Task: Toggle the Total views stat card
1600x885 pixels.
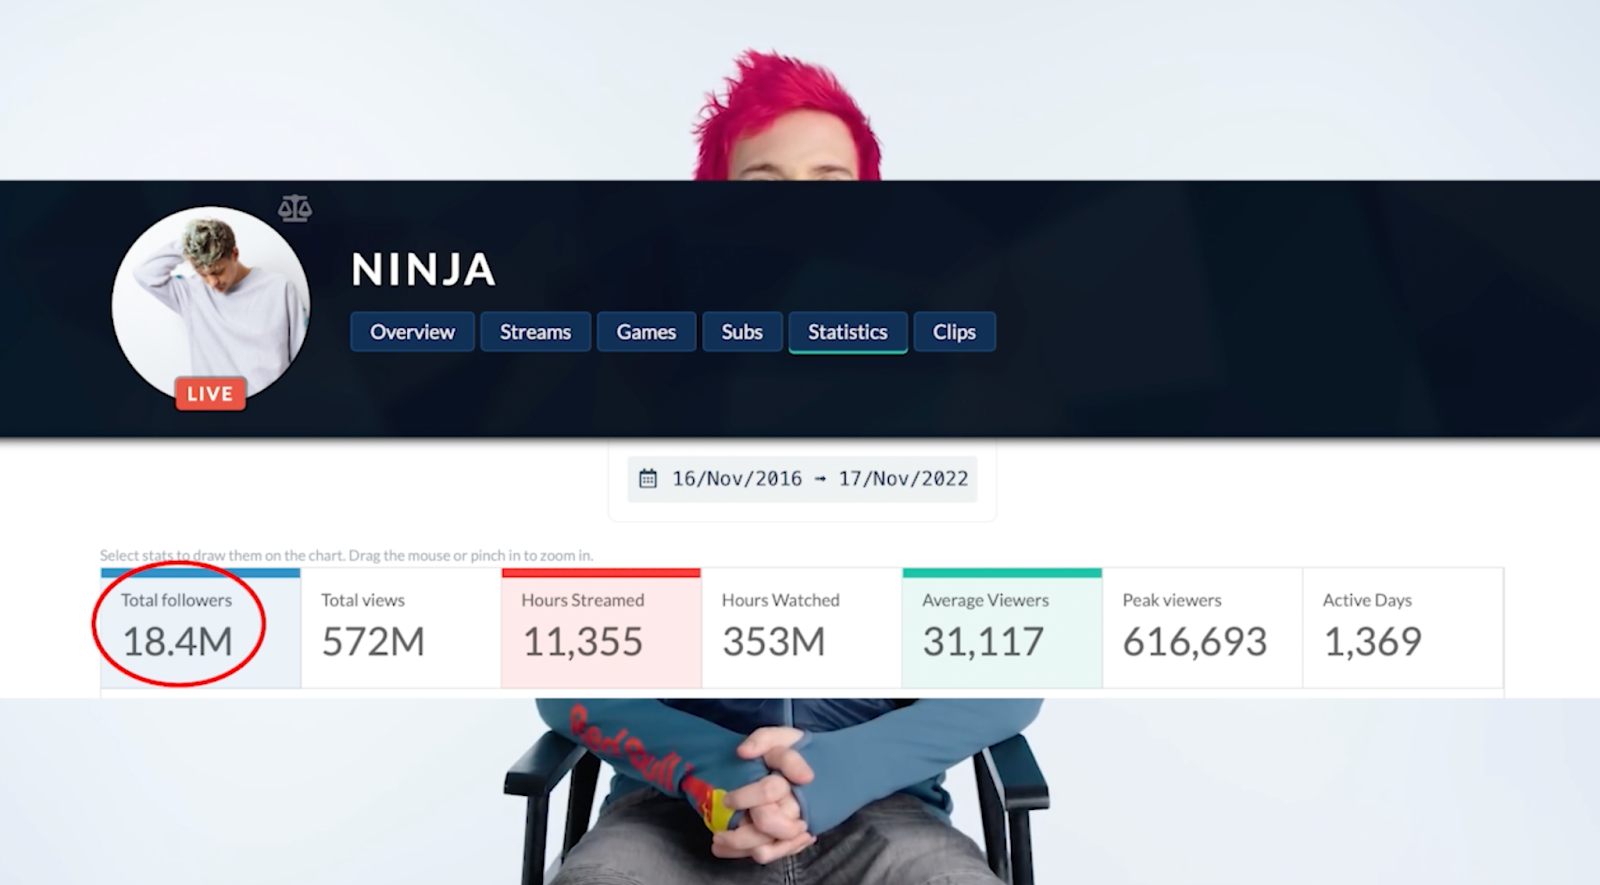Action: point(401,628)
